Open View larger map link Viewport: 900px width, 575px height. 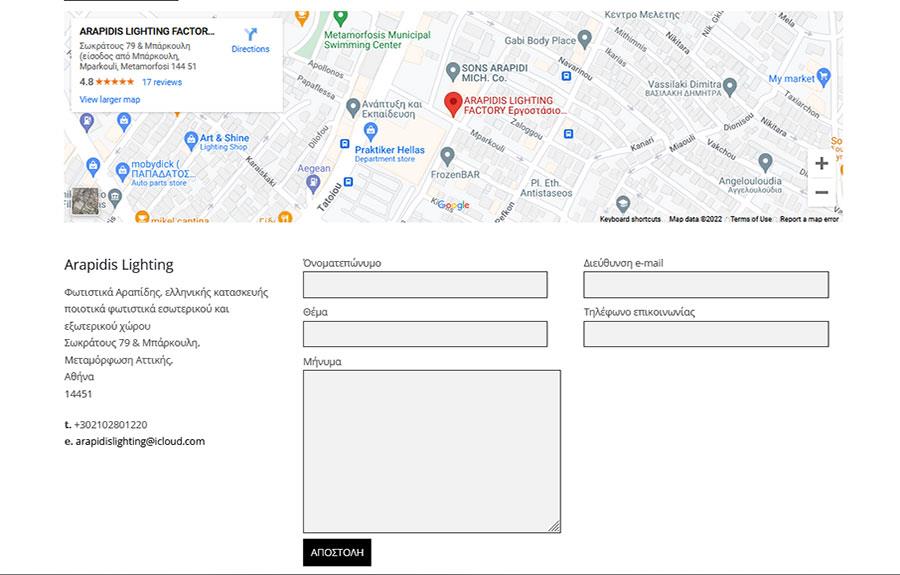tap(110, 99)
